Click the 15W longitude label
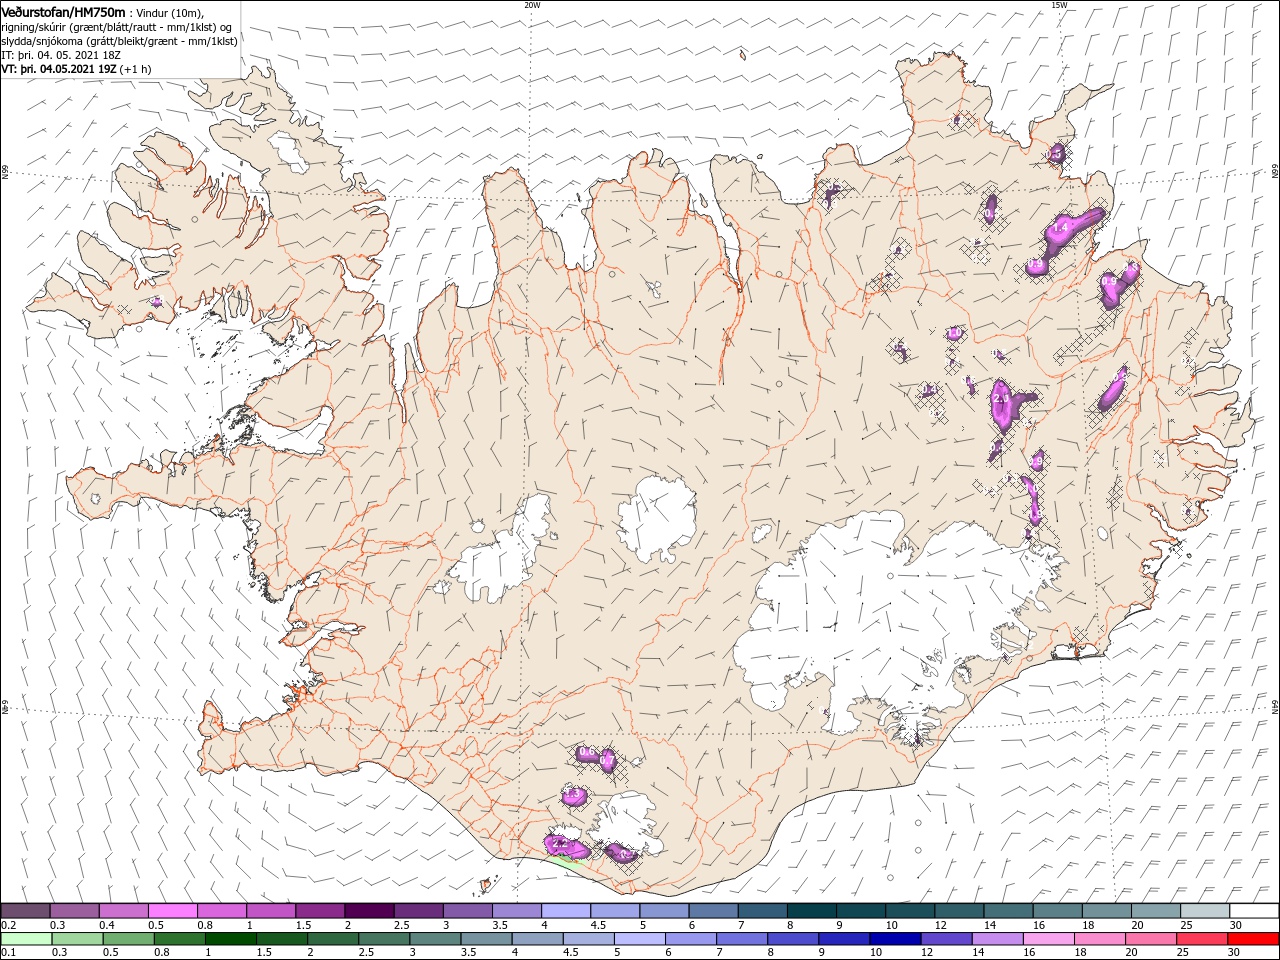 1059,5
